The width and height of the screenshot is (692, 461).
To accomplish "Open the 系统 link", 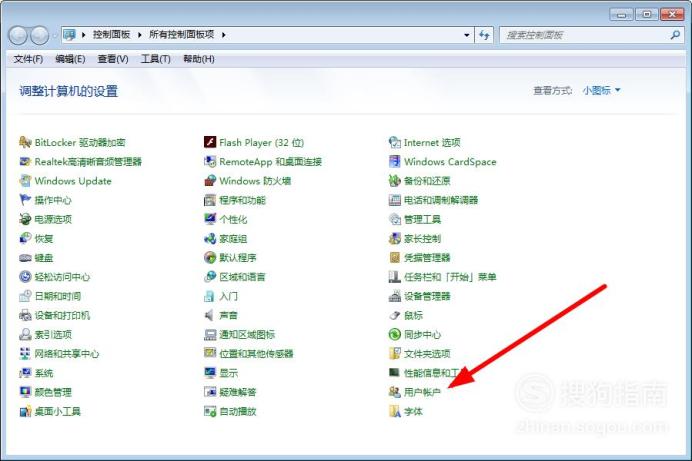I will tap(44, 373).
